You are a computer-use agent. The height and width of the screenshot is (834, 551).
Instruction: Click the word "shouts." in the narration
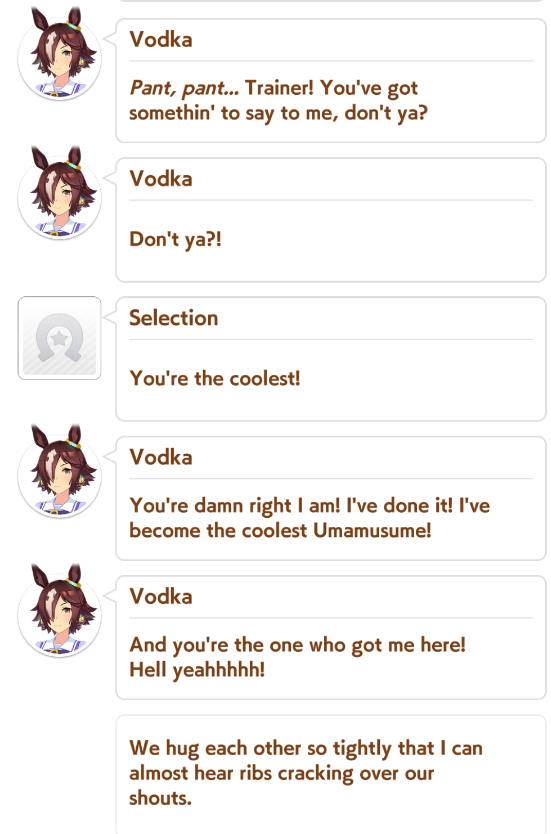click(160, 798)
